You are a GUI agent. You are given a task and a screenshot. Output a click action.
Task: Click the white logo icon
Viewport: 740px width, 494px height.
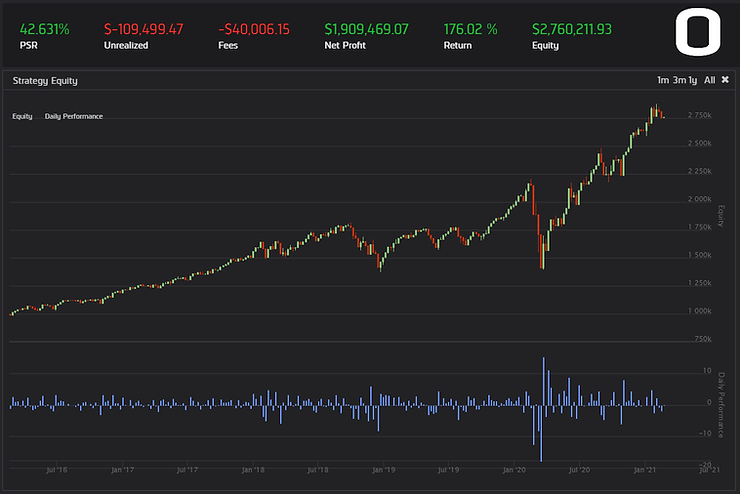[x=698, y=32]
